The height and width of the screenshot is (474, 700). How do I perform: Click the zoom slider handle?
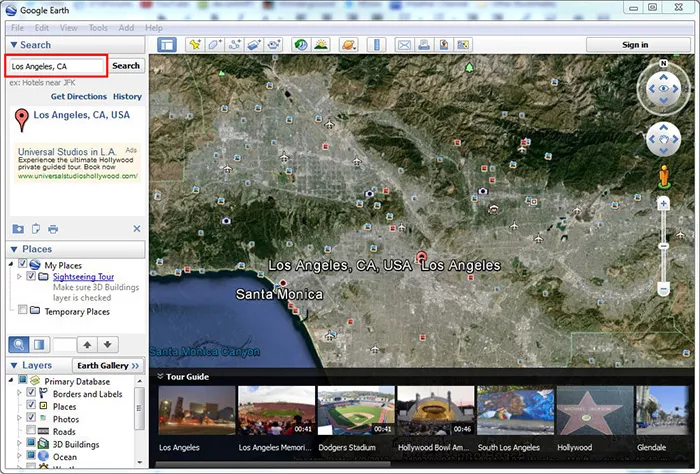pyautogui.click(x=663, y=246)
